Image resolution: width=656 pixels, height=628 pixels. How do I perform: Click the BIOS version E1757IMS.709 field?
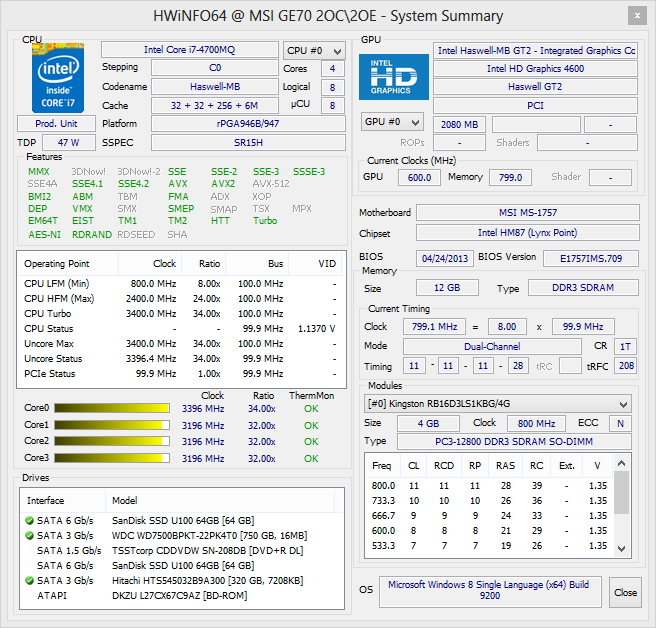(x=591, y=259)
